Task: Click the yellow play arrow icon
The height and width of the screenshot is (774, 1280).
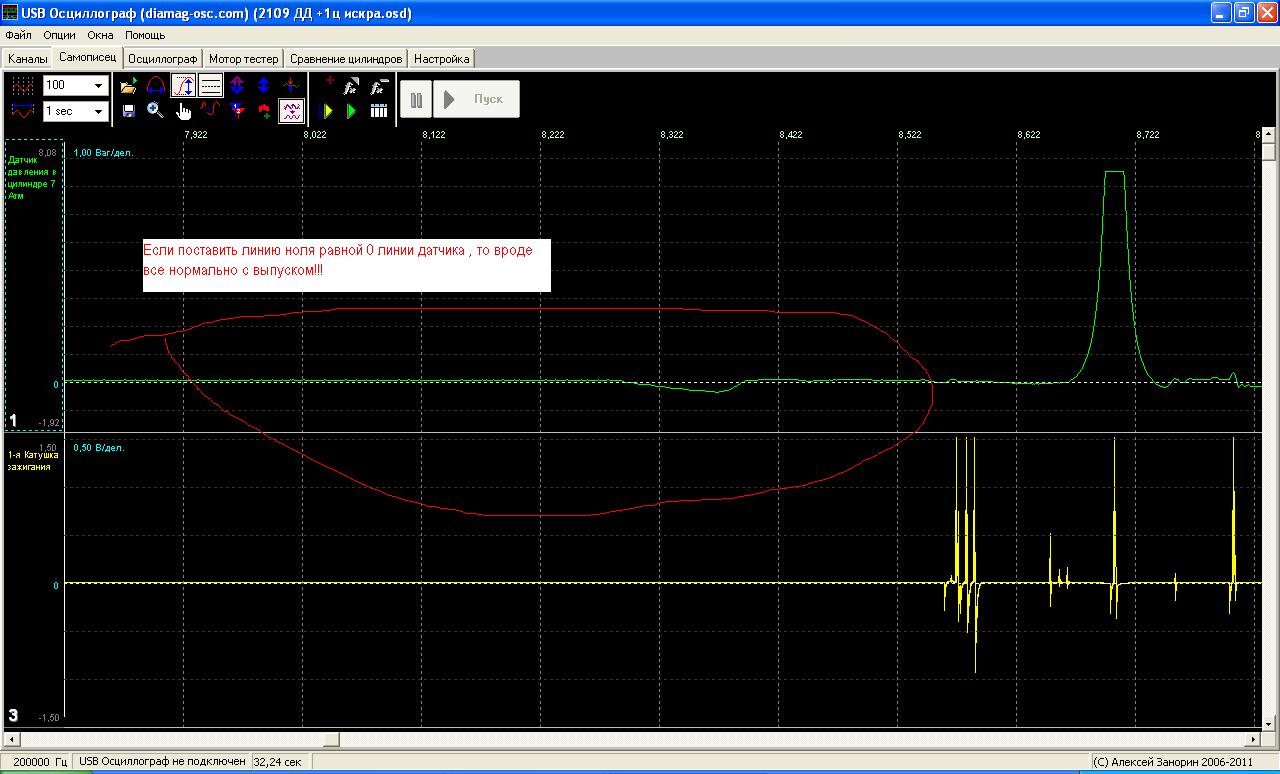Action: click(328, 111)
